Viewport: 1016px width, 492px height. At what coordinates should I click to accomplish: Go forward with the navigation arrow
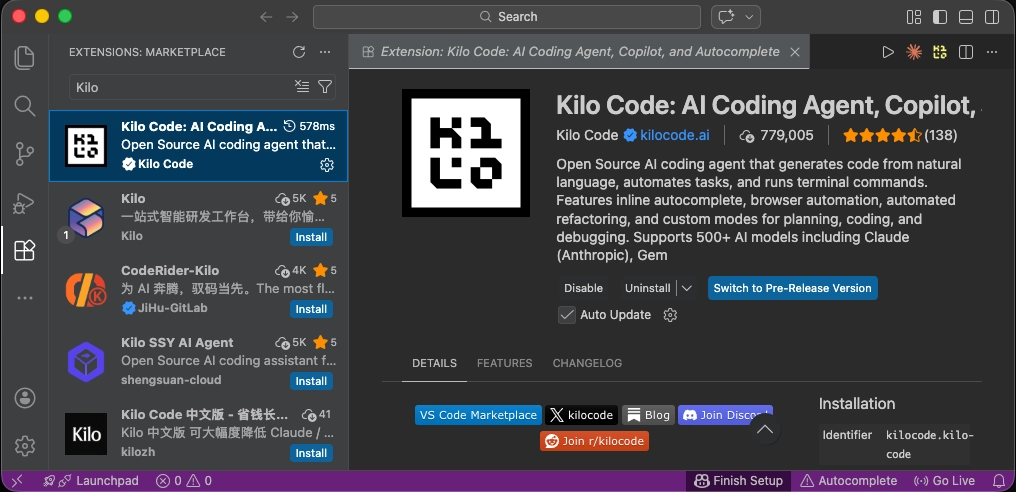pyautogui.click(x=292, y=17)
